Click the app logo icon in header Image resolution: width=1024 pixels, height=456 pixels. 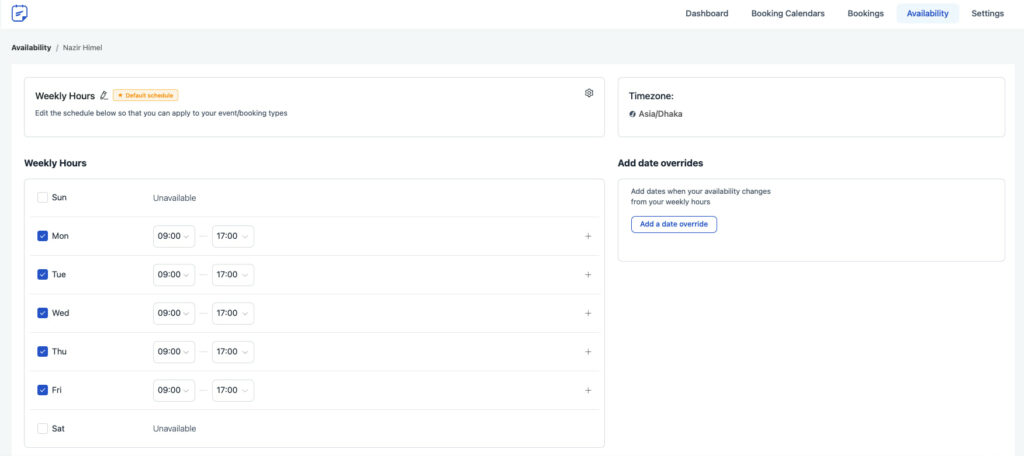point(20,13)
